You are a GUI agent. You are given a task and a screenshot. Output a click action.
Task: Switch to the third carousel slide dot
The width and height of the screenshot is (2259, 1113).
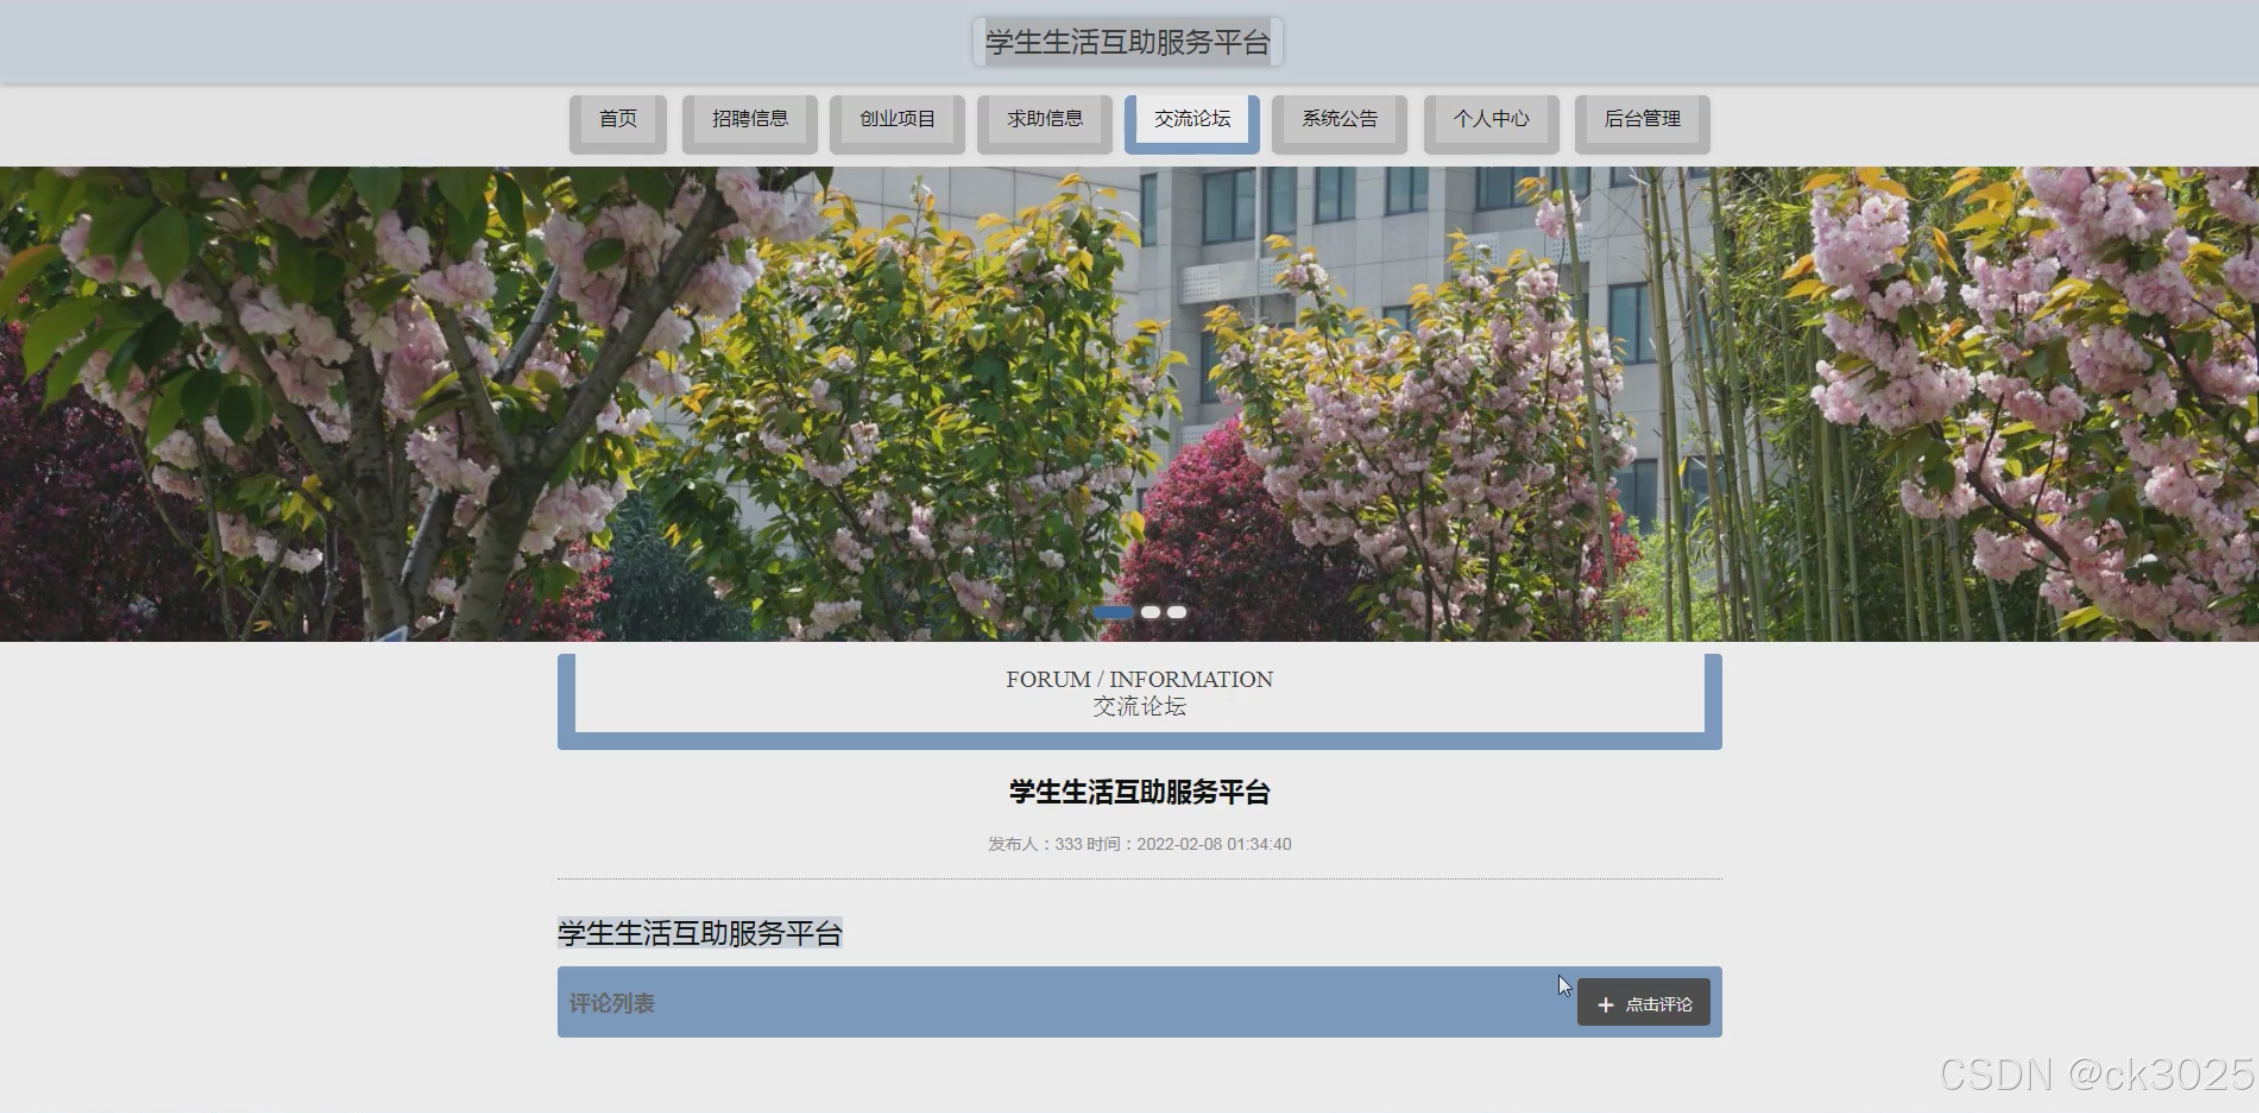point(1177,612)
